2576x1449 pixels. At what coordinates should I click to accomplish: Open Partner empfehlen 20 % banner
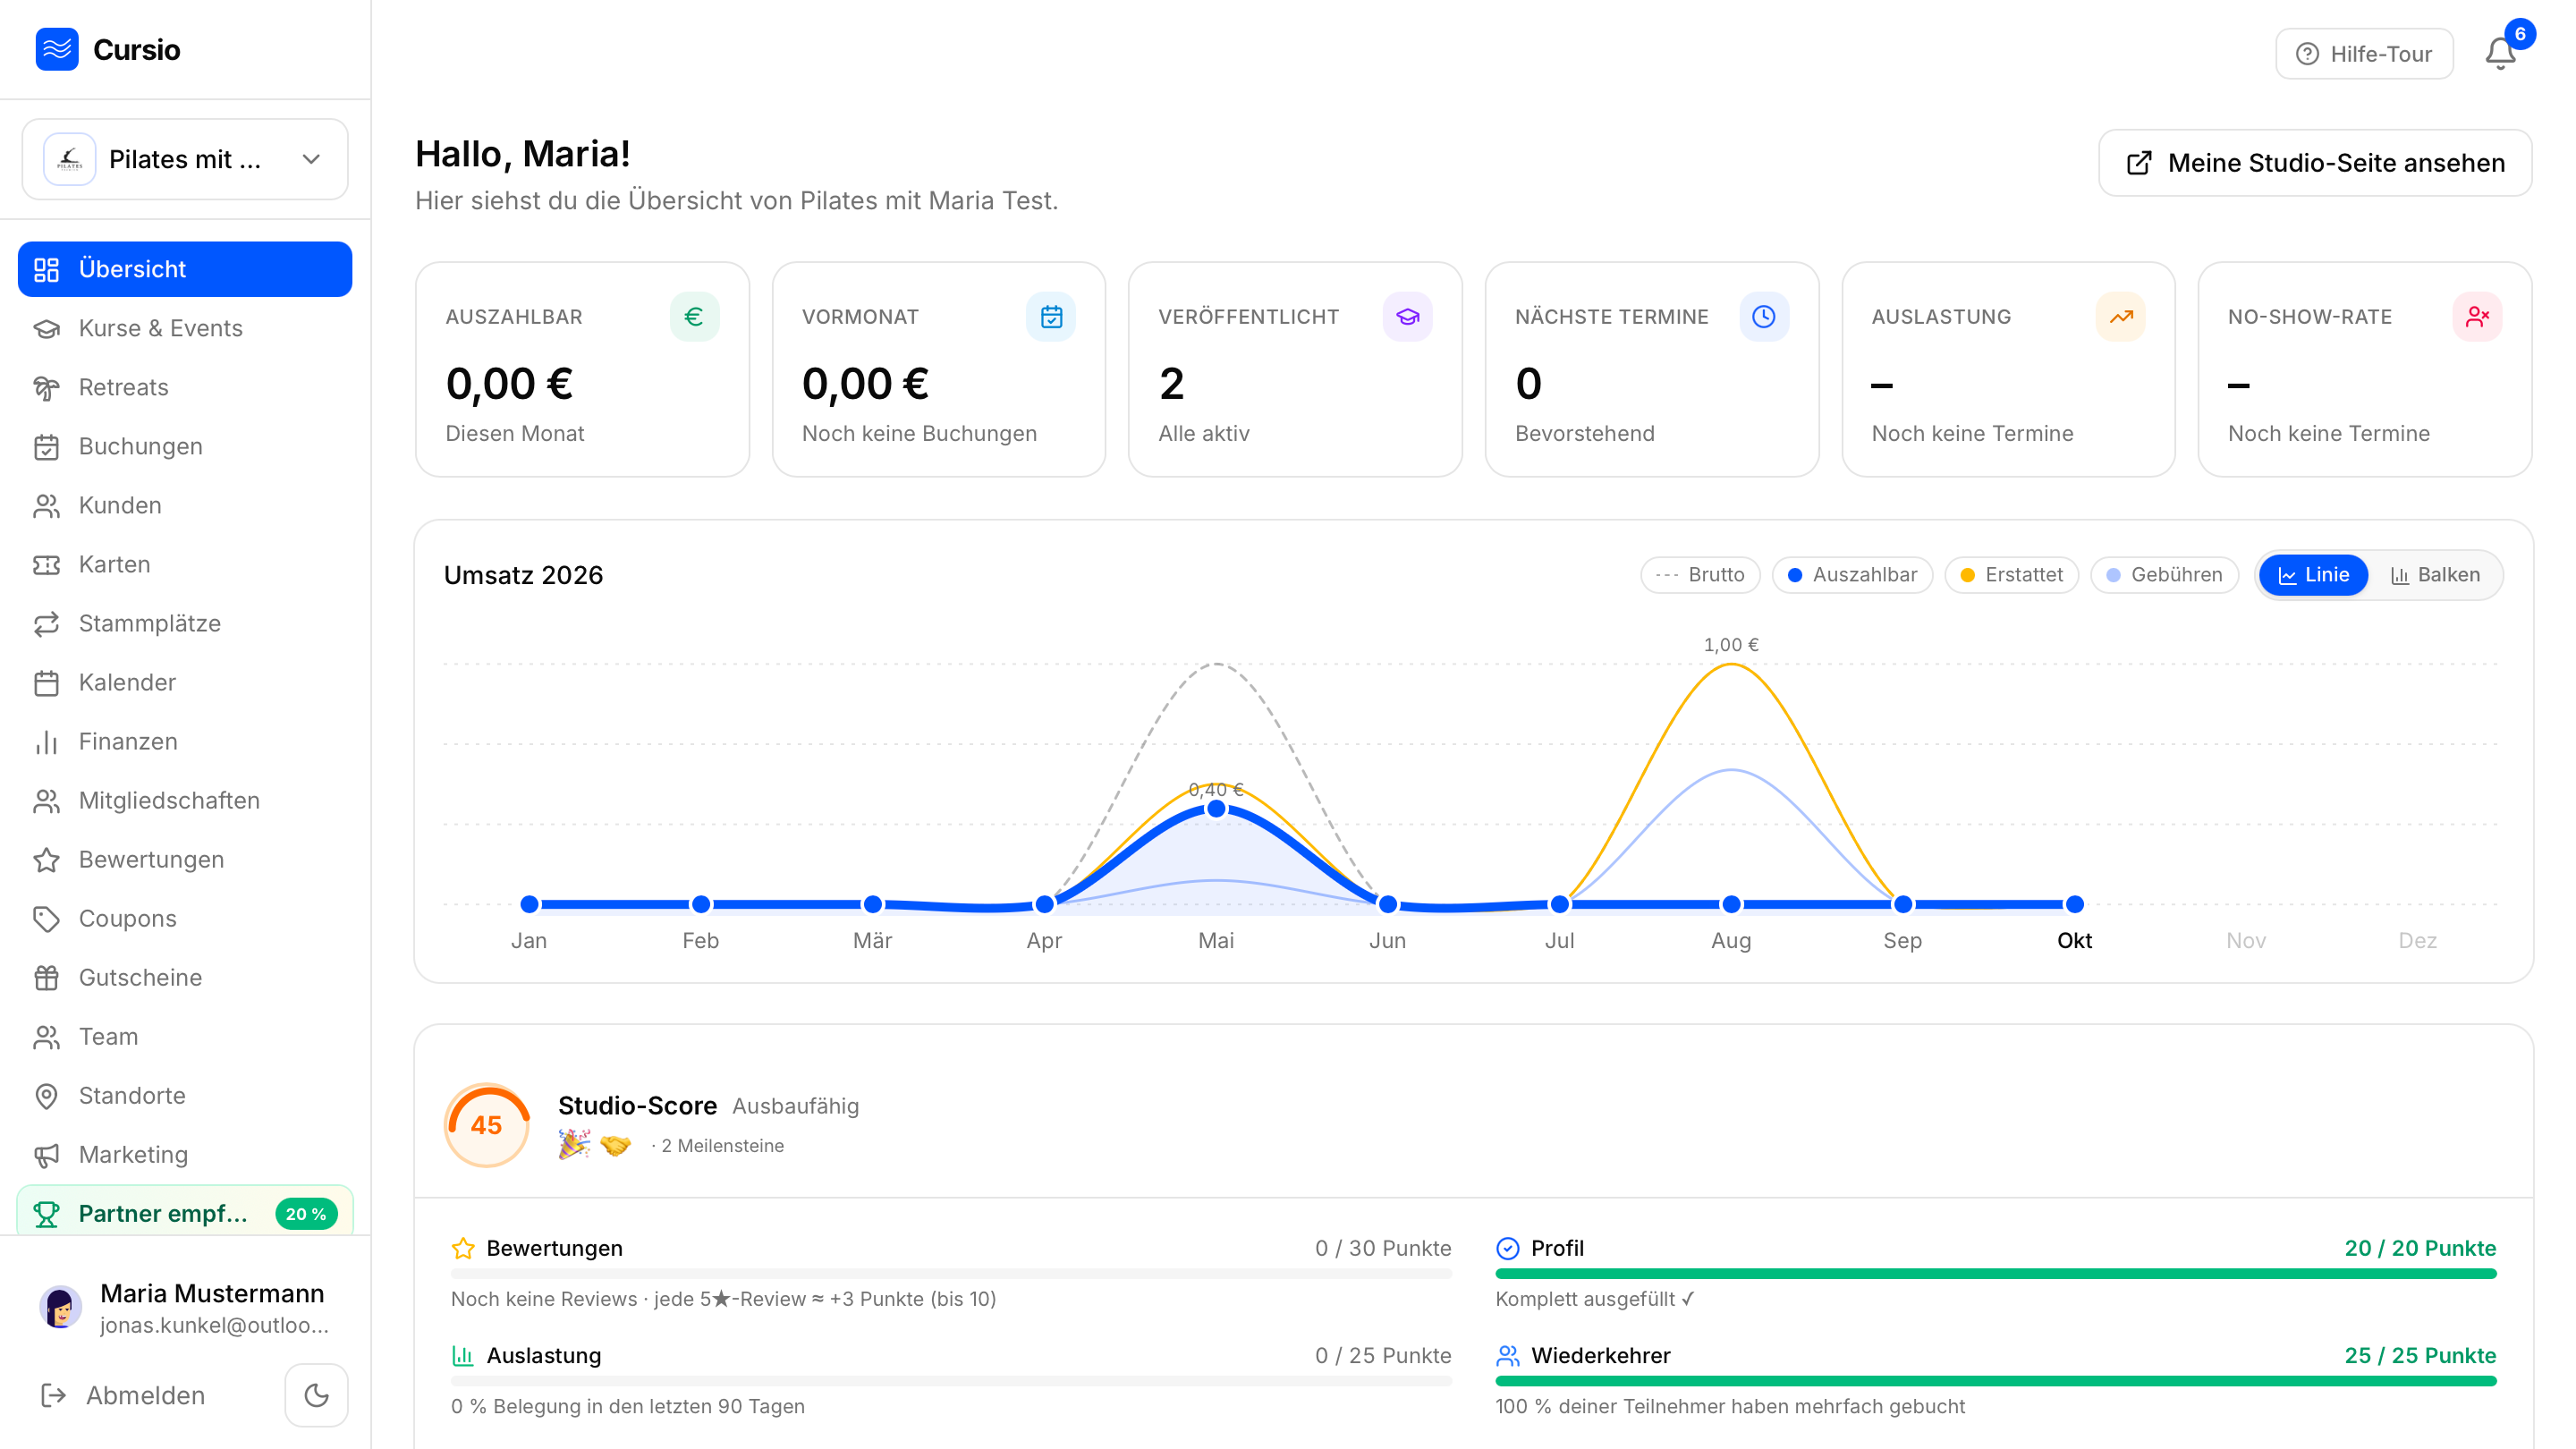coord(185,1212)
